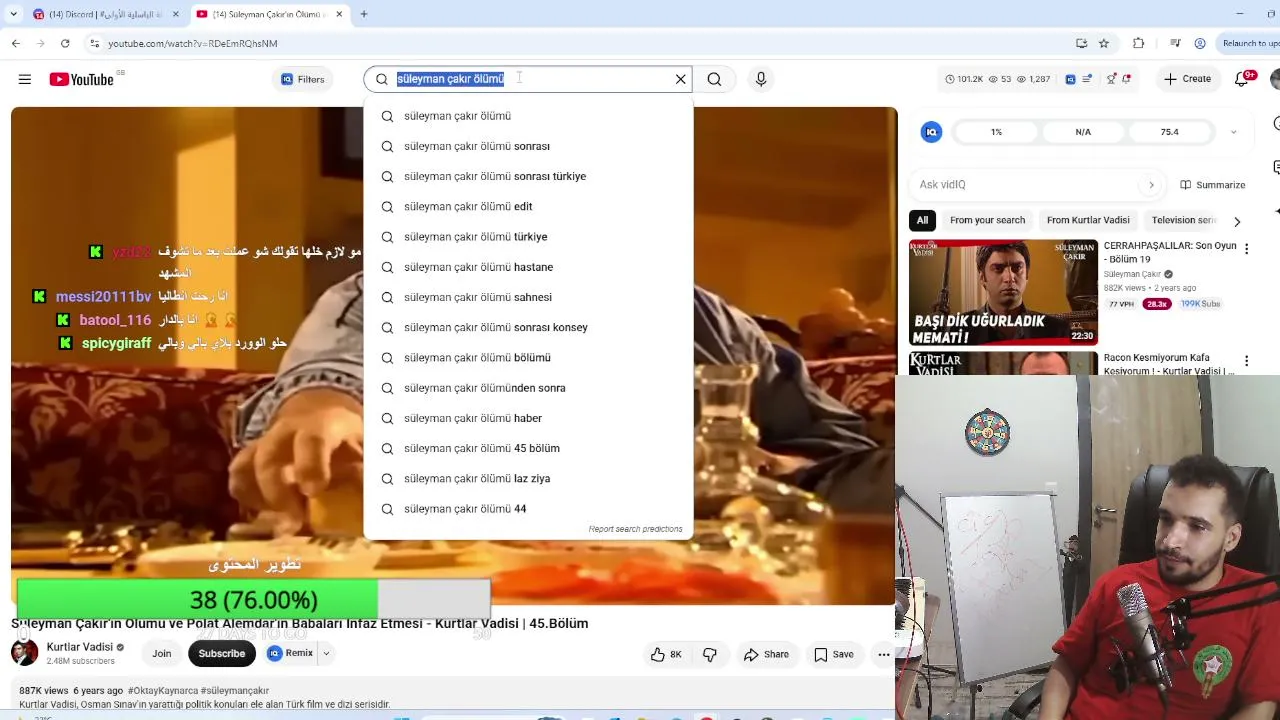Image resolution: width=1280 pixels, height=720 pixels.
Task: Open the vidIQ list icon in stats bar
Action: click(1087, 79)
